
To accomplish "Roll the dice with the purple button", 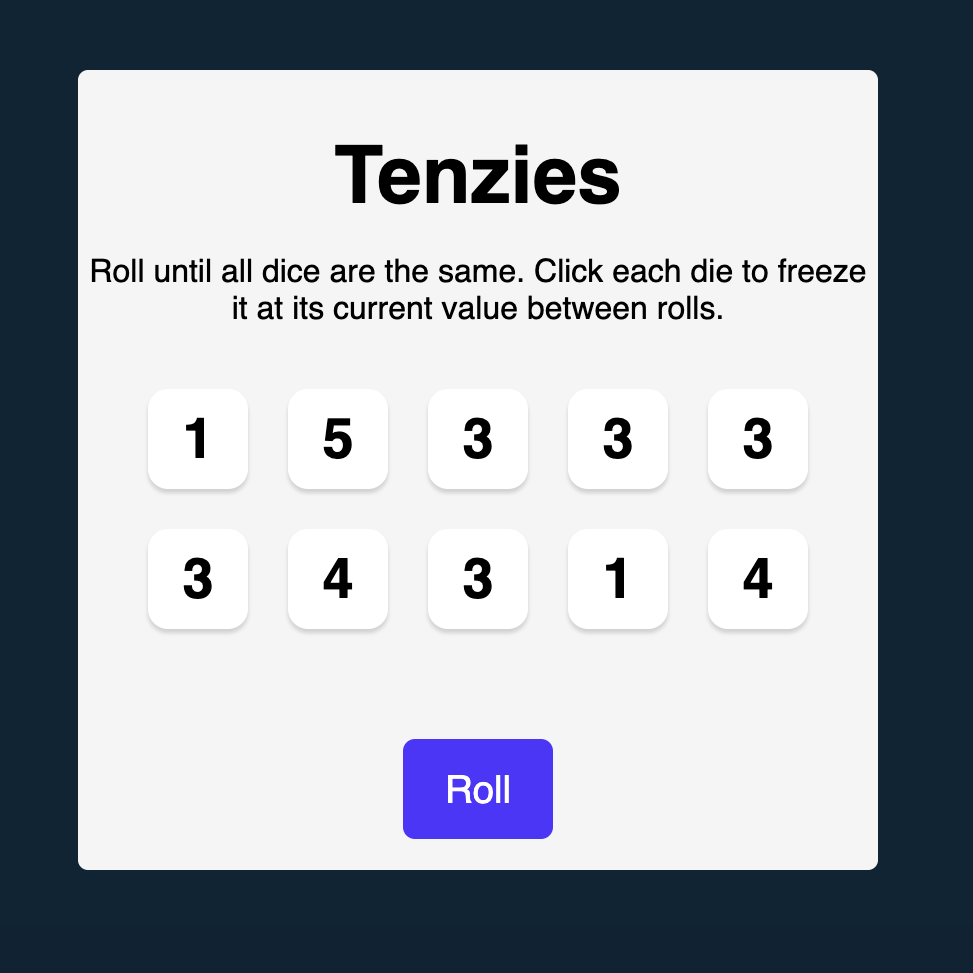I will 478,788.
